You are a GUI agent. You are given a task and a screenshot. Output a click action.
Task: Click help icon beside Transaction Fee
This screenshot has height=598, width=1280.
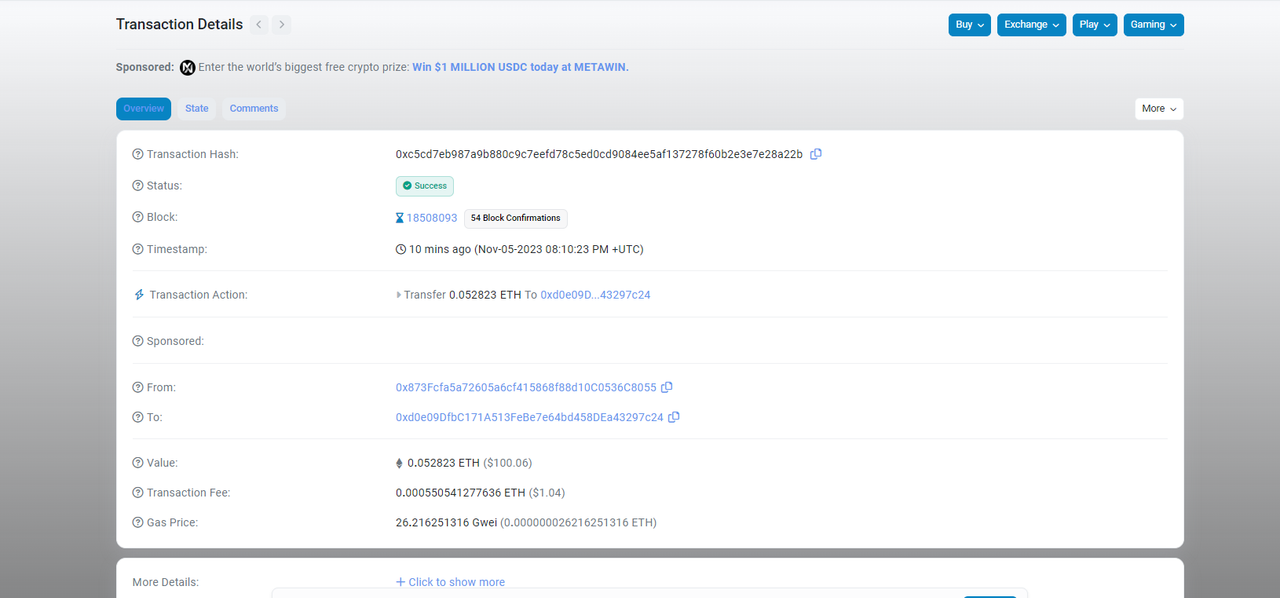coord(138,493)
